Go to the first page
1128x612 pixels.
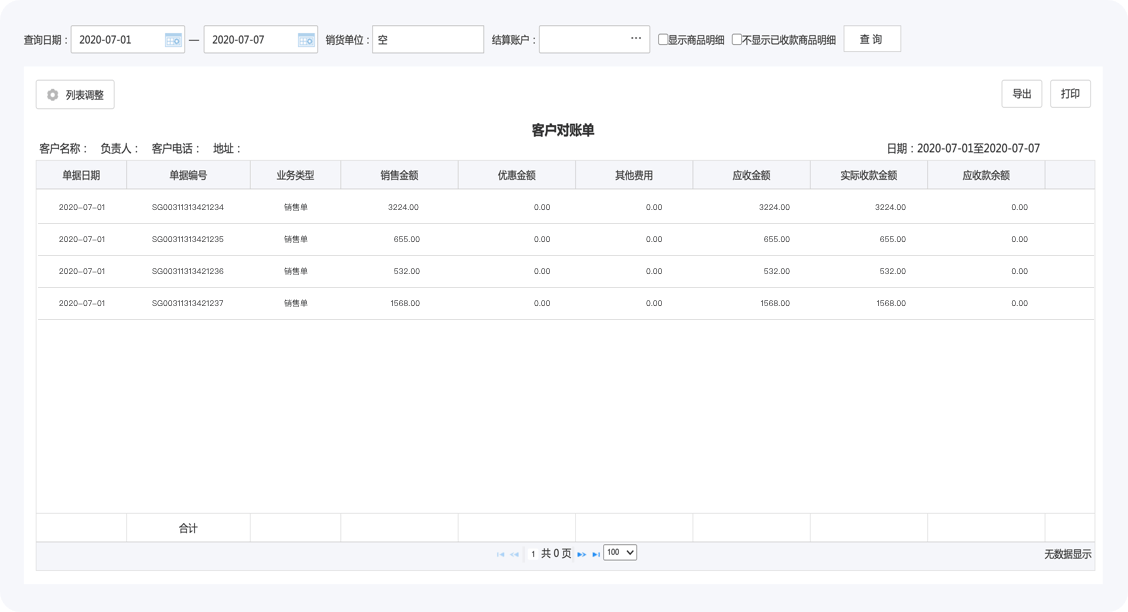[x=500, y=553]
